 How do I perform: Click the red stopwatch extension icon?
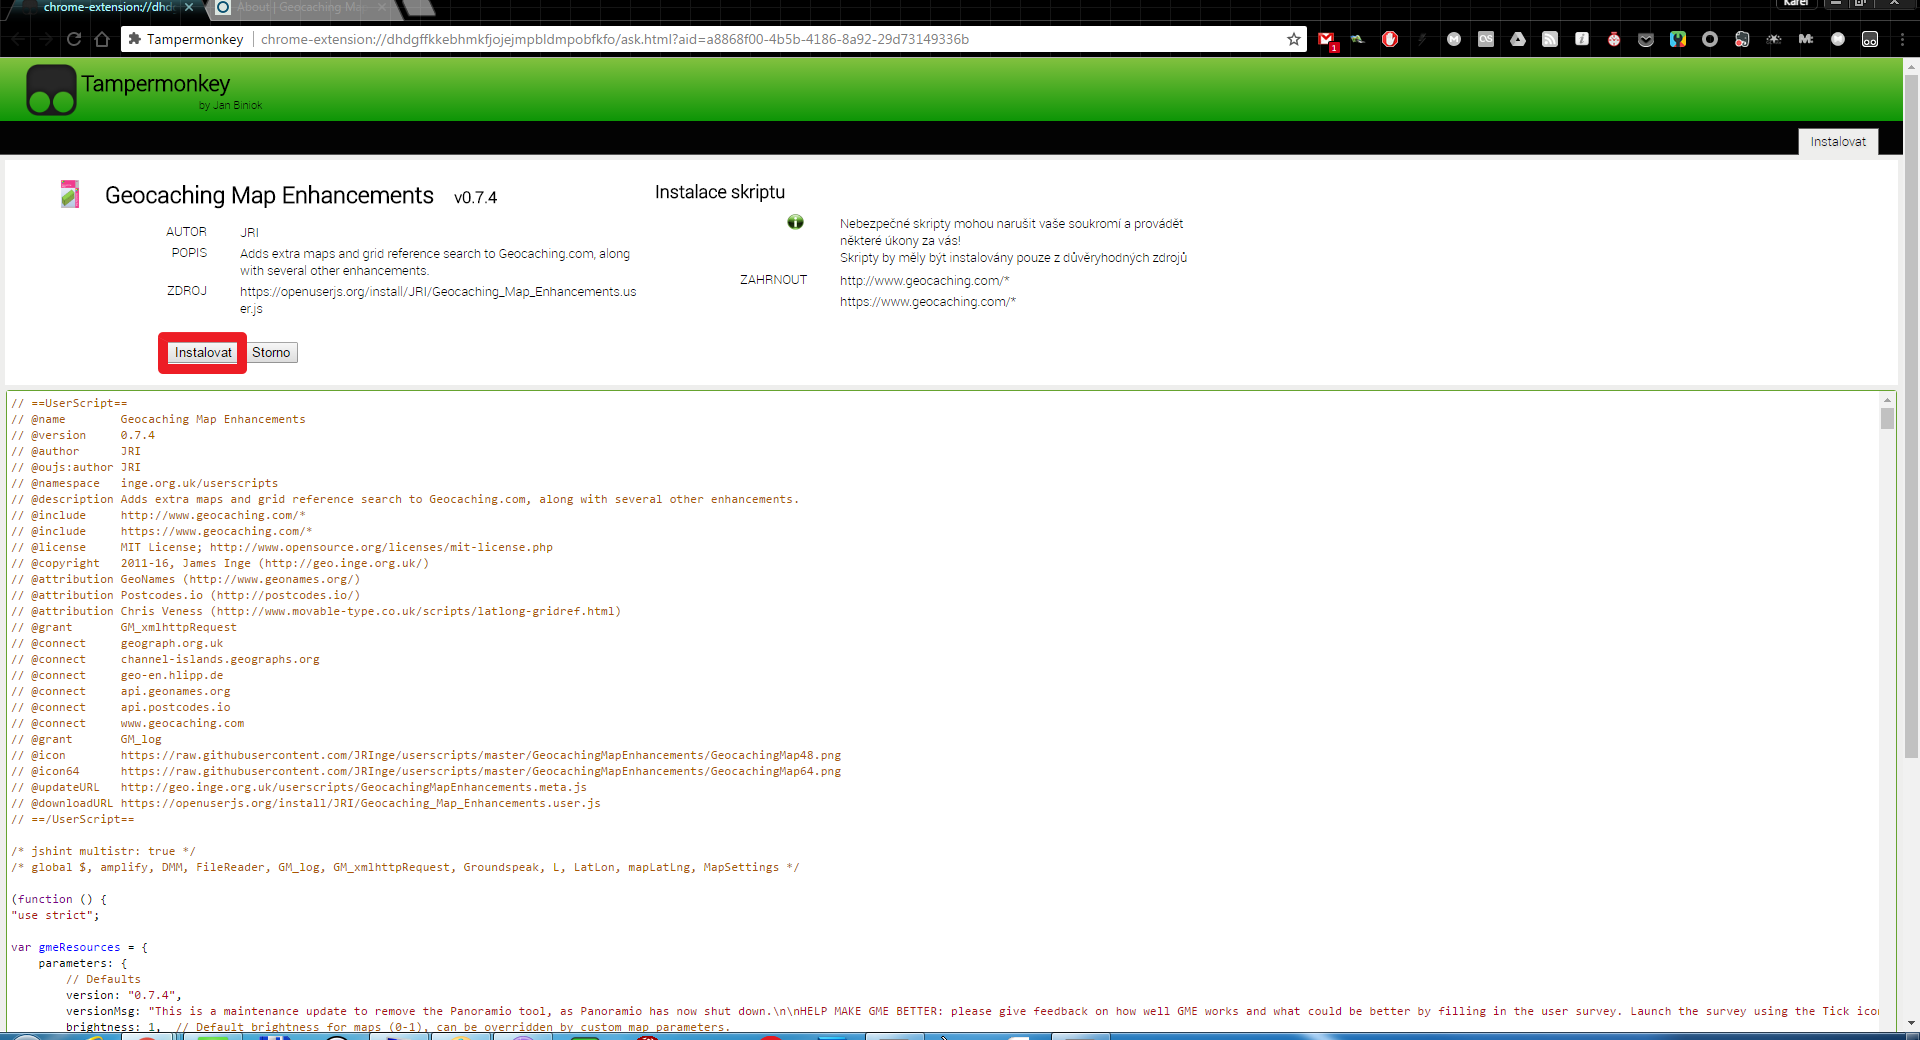click(1614, 39)
